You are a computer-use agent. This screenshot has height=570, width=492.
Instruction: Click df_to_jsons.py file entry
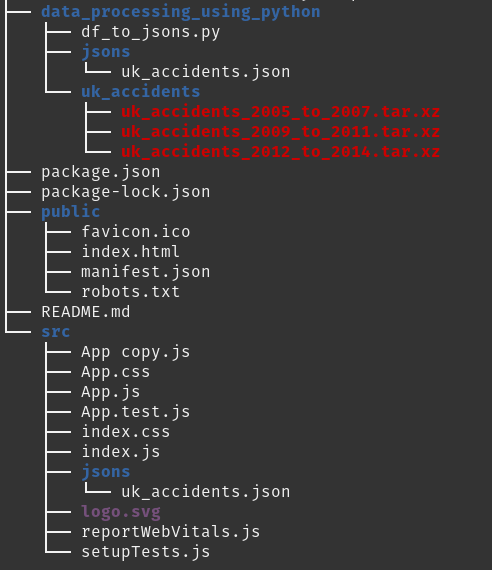pos(151,32)
